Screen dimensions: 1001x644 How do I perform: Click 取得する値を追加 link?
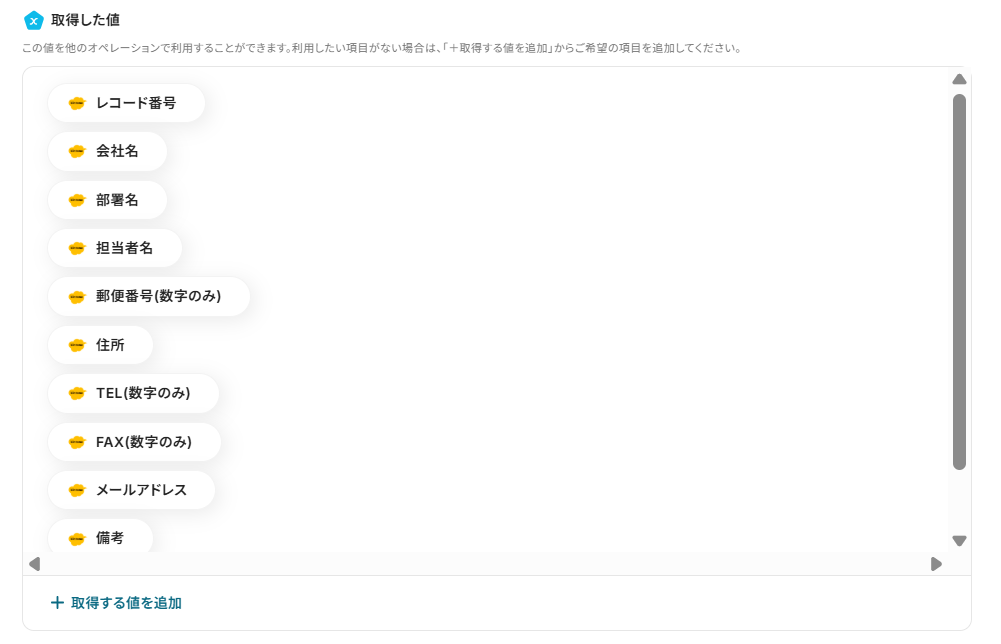pyautogui.click(x=116, y=603)
